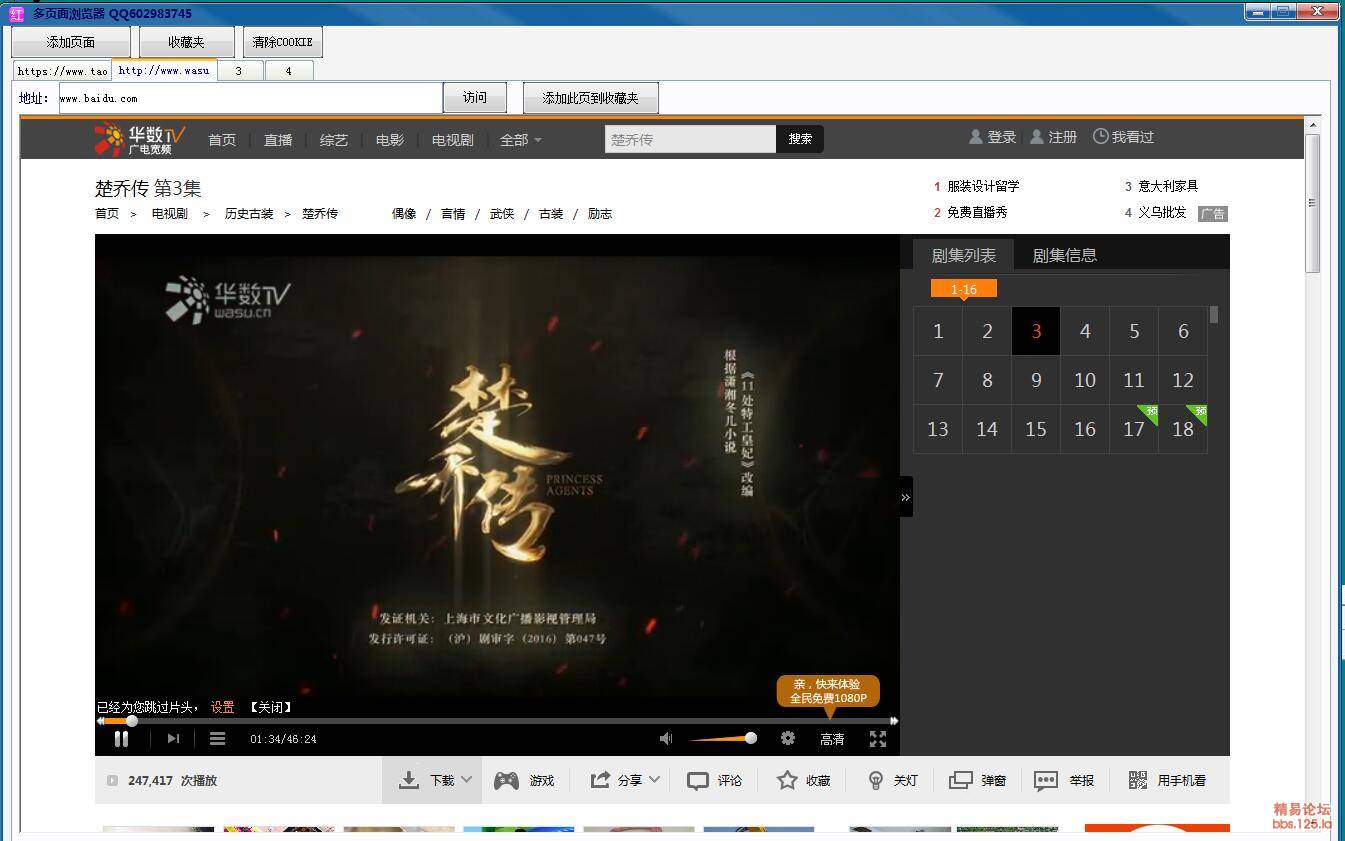Open 直播 navigation item
The height and width of the screenshot is (841, 1345).
(278, 140)
